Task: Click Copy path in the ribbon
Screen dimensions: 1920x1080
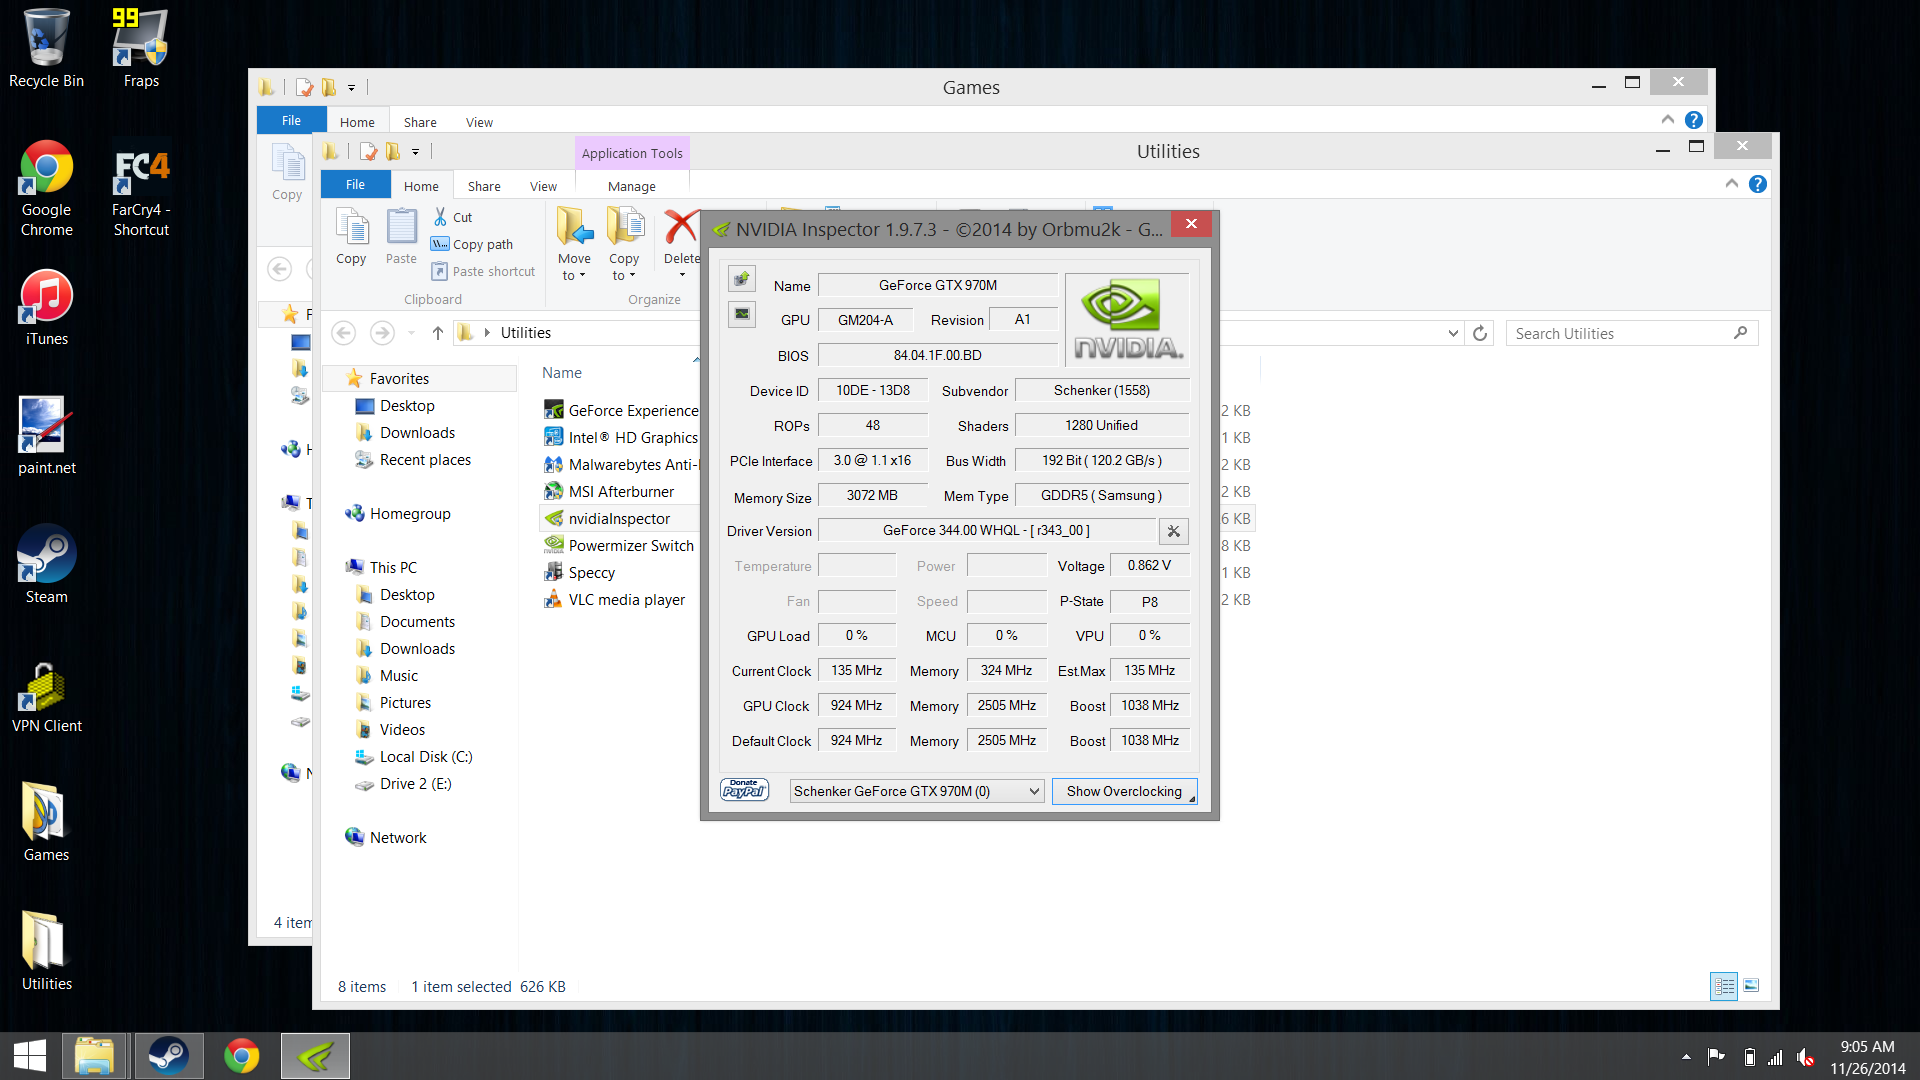Action: click(472, 244)
